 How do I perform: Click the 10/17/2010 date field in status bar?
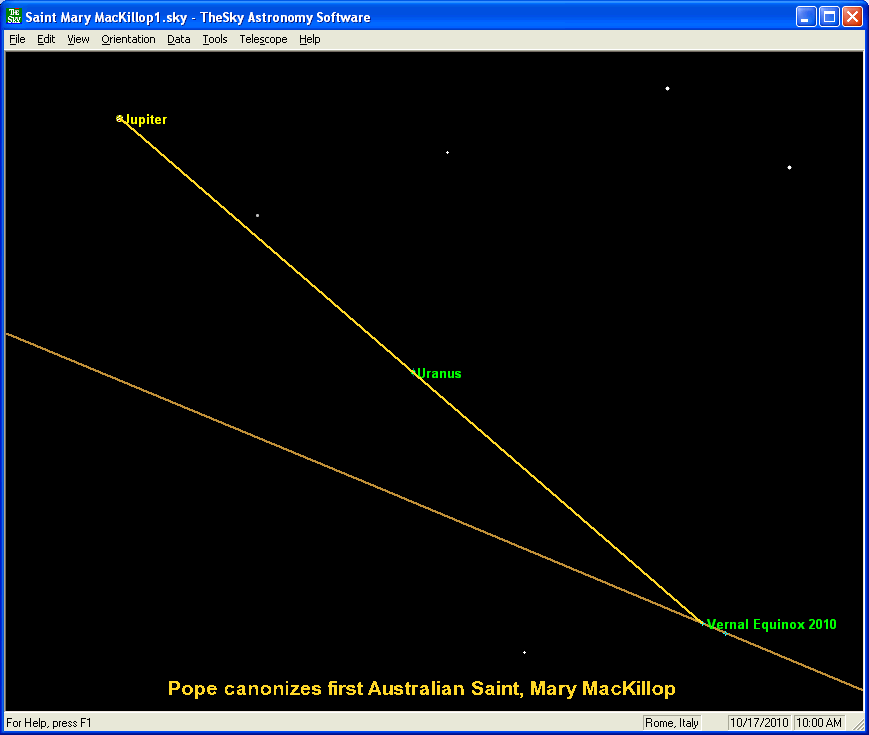759,722
